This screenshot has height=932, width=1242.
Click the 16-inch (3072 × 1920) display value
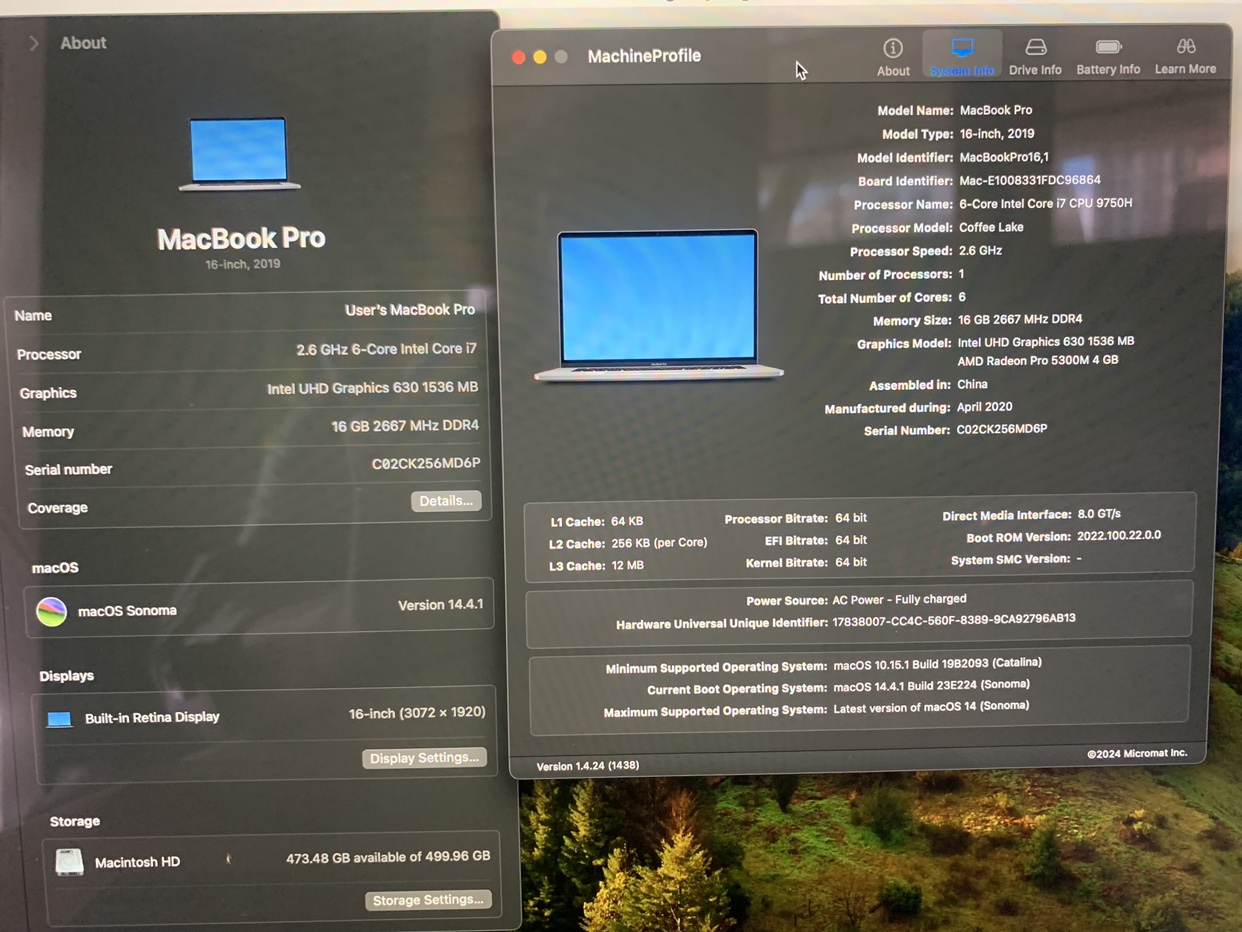417,713
